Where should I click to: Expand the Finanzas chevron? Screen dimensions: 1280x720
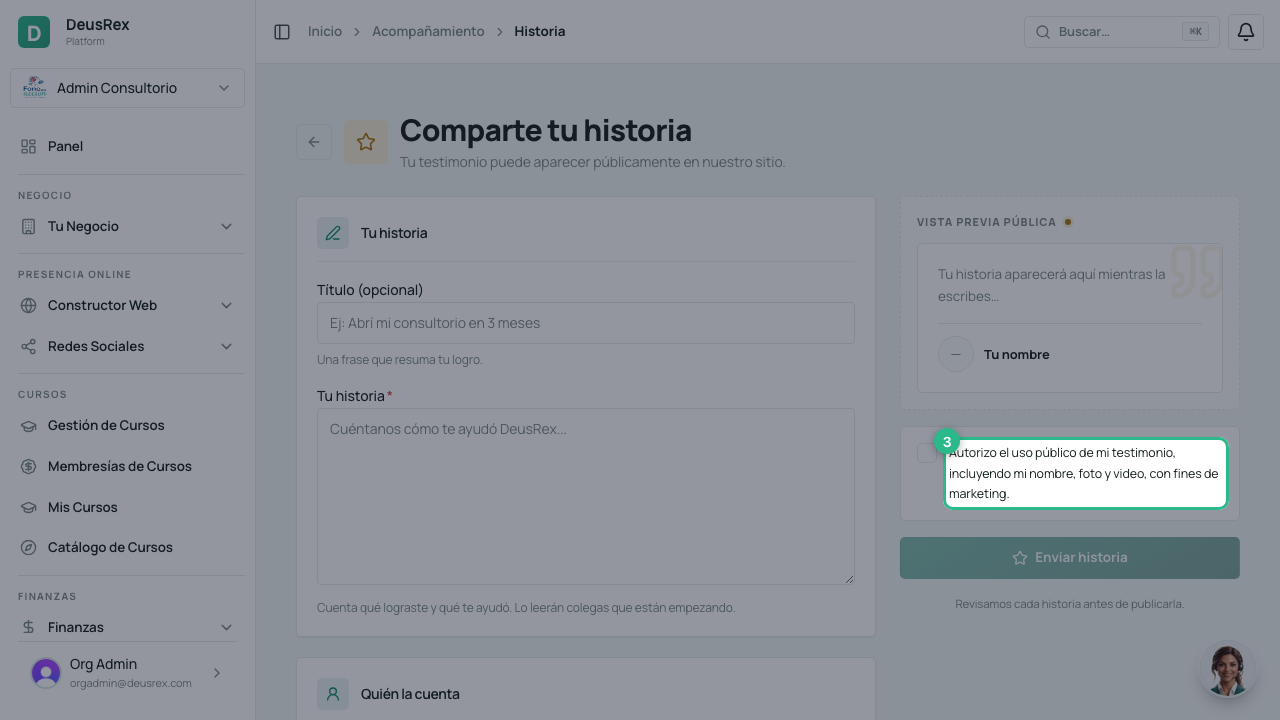226,627
